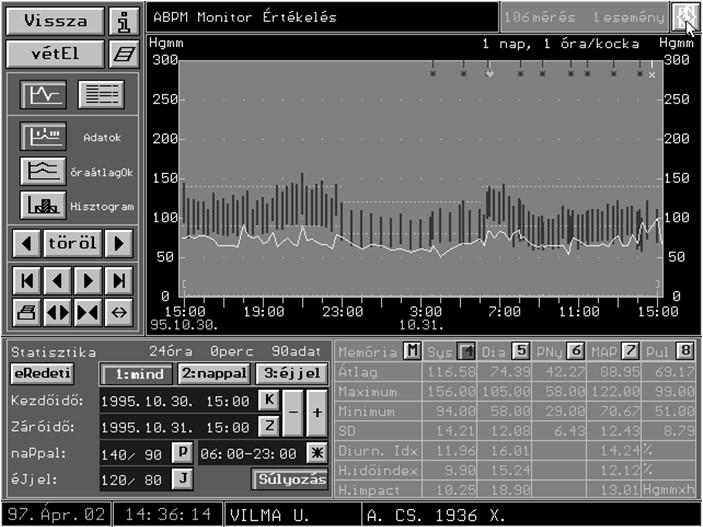The image size is (703, 527).
Task: Open the info icon button
Action: (x=124, y=21)
